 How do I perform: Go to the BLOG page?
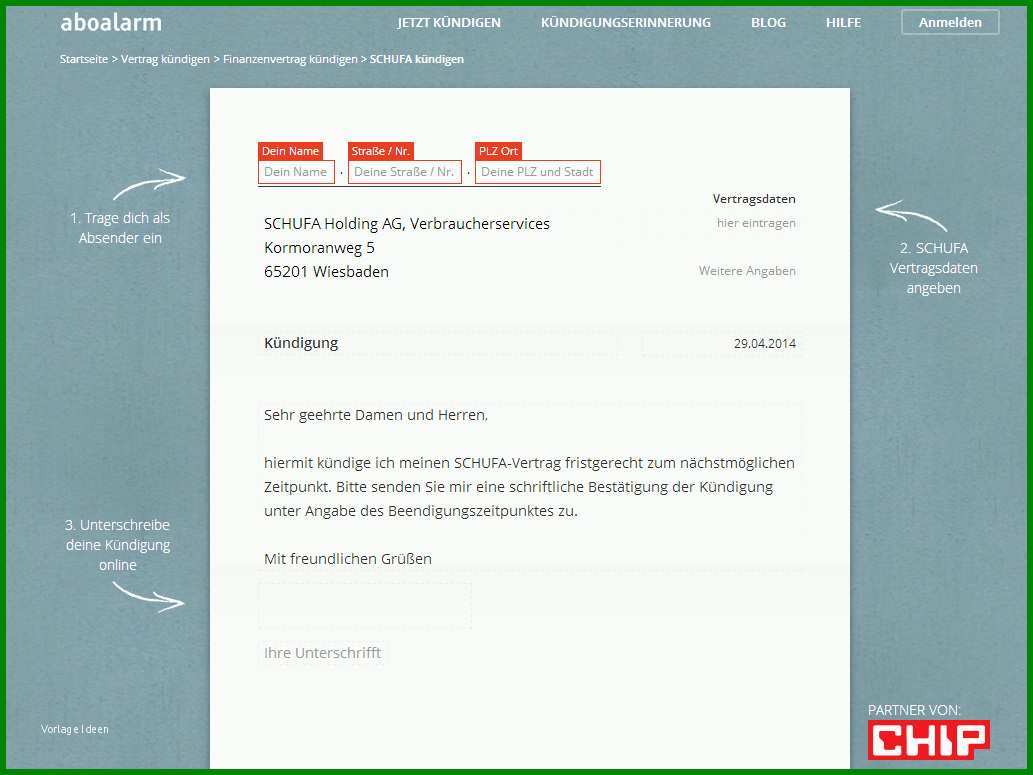point(768,22)
